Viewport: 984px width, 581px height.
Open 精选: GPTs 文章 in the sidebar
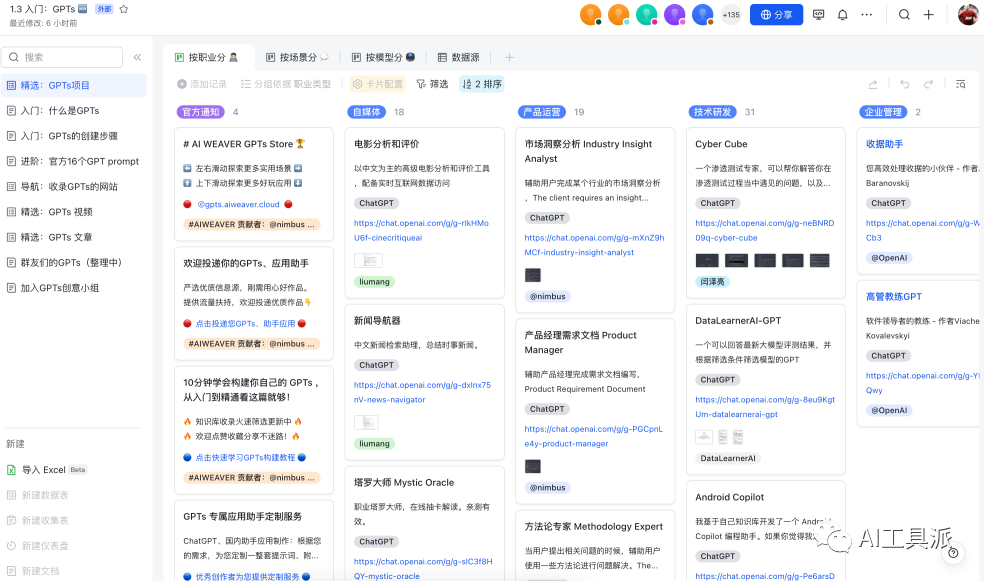74,237
